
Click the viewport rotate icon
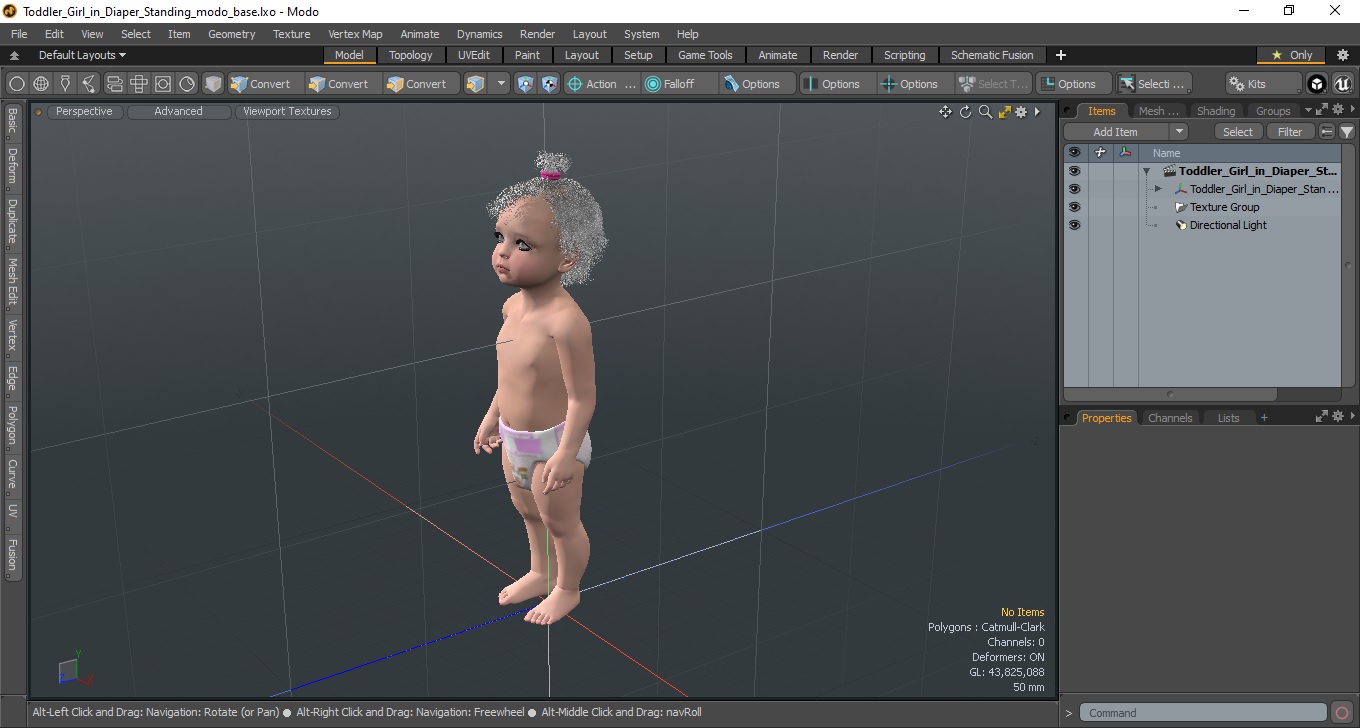pyautogui.click(x=966, y=112)
